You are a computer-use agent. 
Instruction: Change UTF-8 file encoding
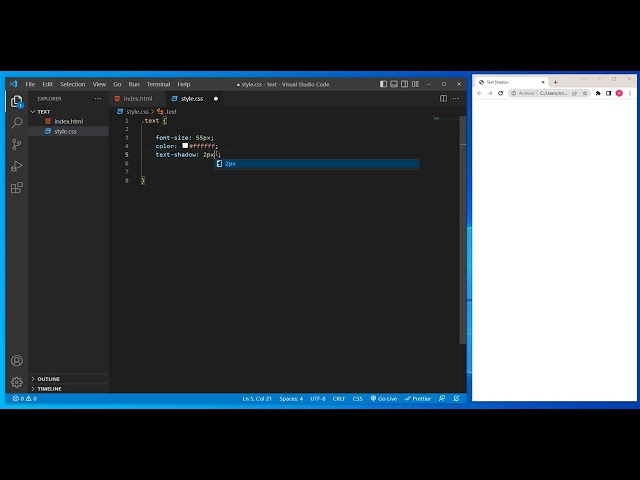318,398
